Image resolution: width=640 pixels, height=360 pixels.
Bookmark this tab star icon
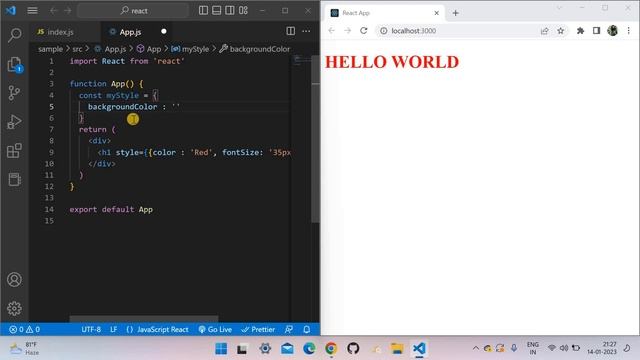[561, 31]
